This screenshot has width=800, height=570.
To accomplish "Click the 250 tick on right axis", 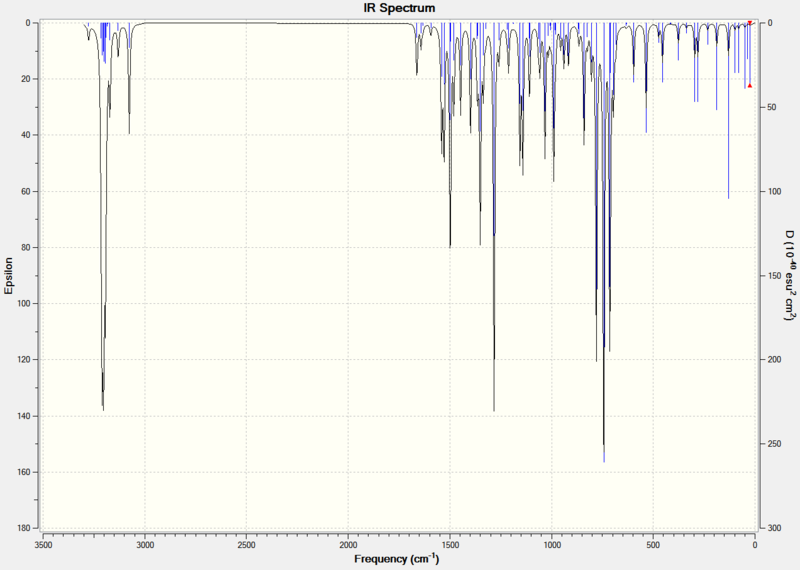I will [x=774, y=444].
